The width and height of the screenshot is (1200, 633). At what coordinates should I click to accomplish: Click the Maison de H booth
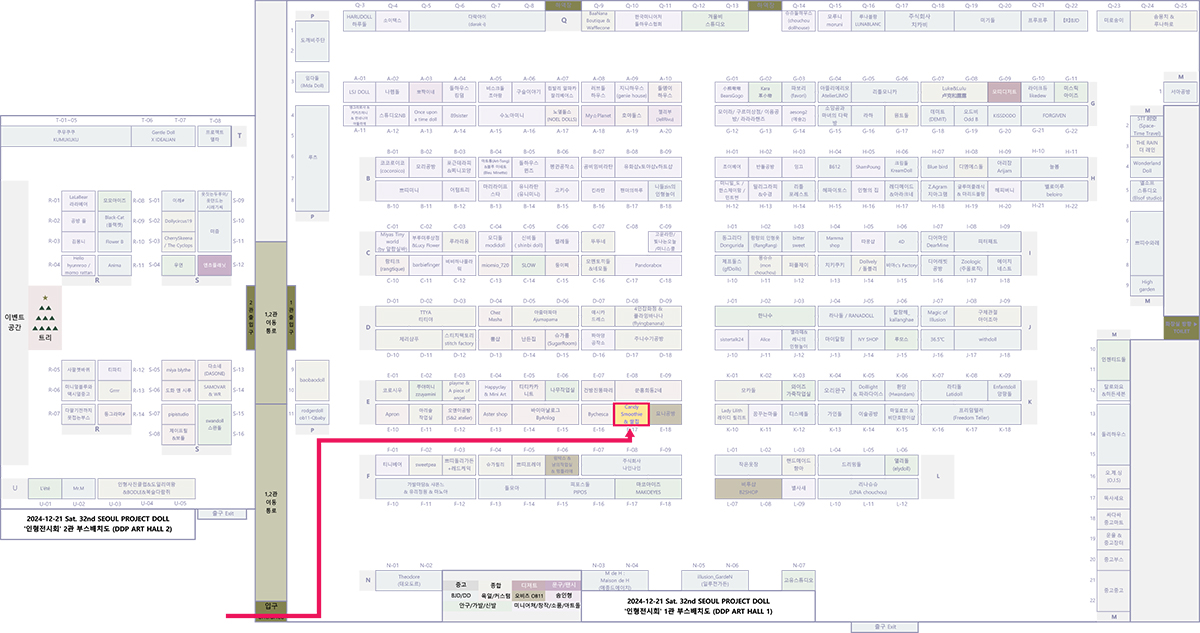(614, 579)
